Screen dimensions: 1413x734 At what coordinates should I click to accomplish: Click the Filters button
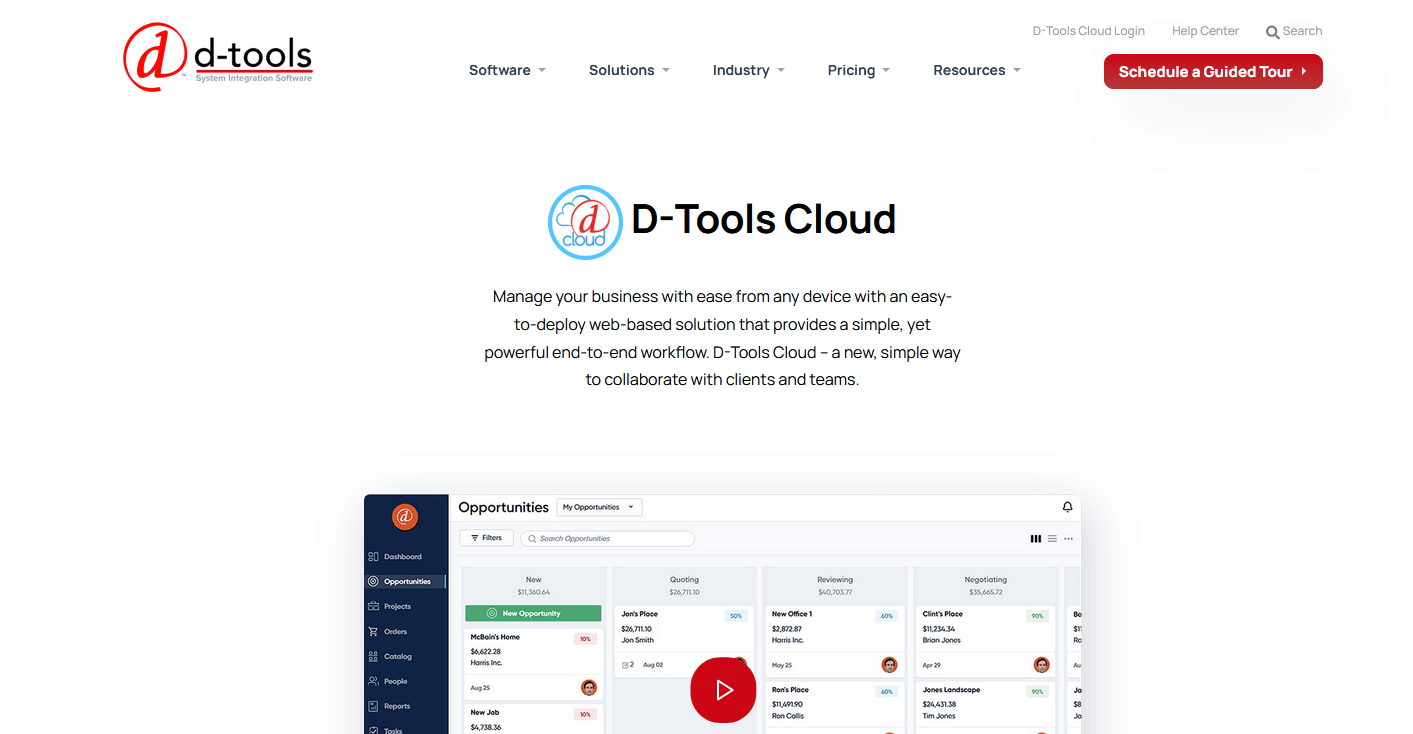tap(487, 538)
